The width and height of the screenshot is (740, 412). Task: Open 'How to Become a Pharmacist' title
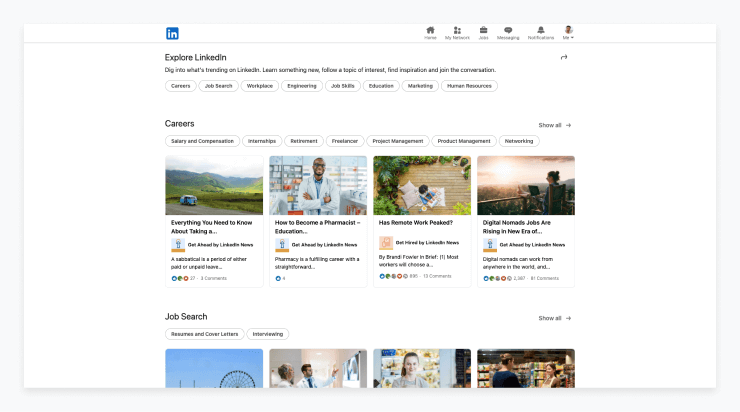pos(317,227)
